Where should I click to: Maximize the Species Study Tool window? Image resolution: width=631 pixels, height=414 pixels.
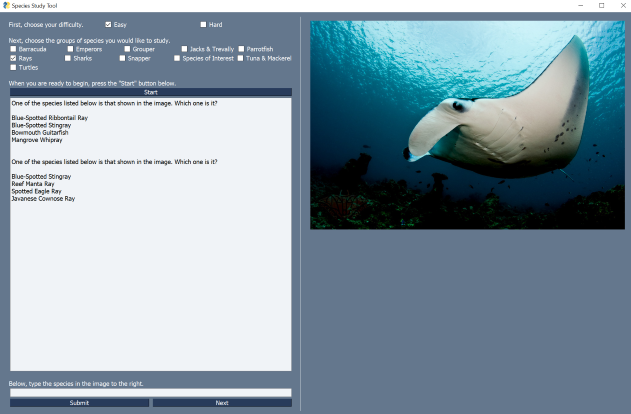click(x=602, y=6)
